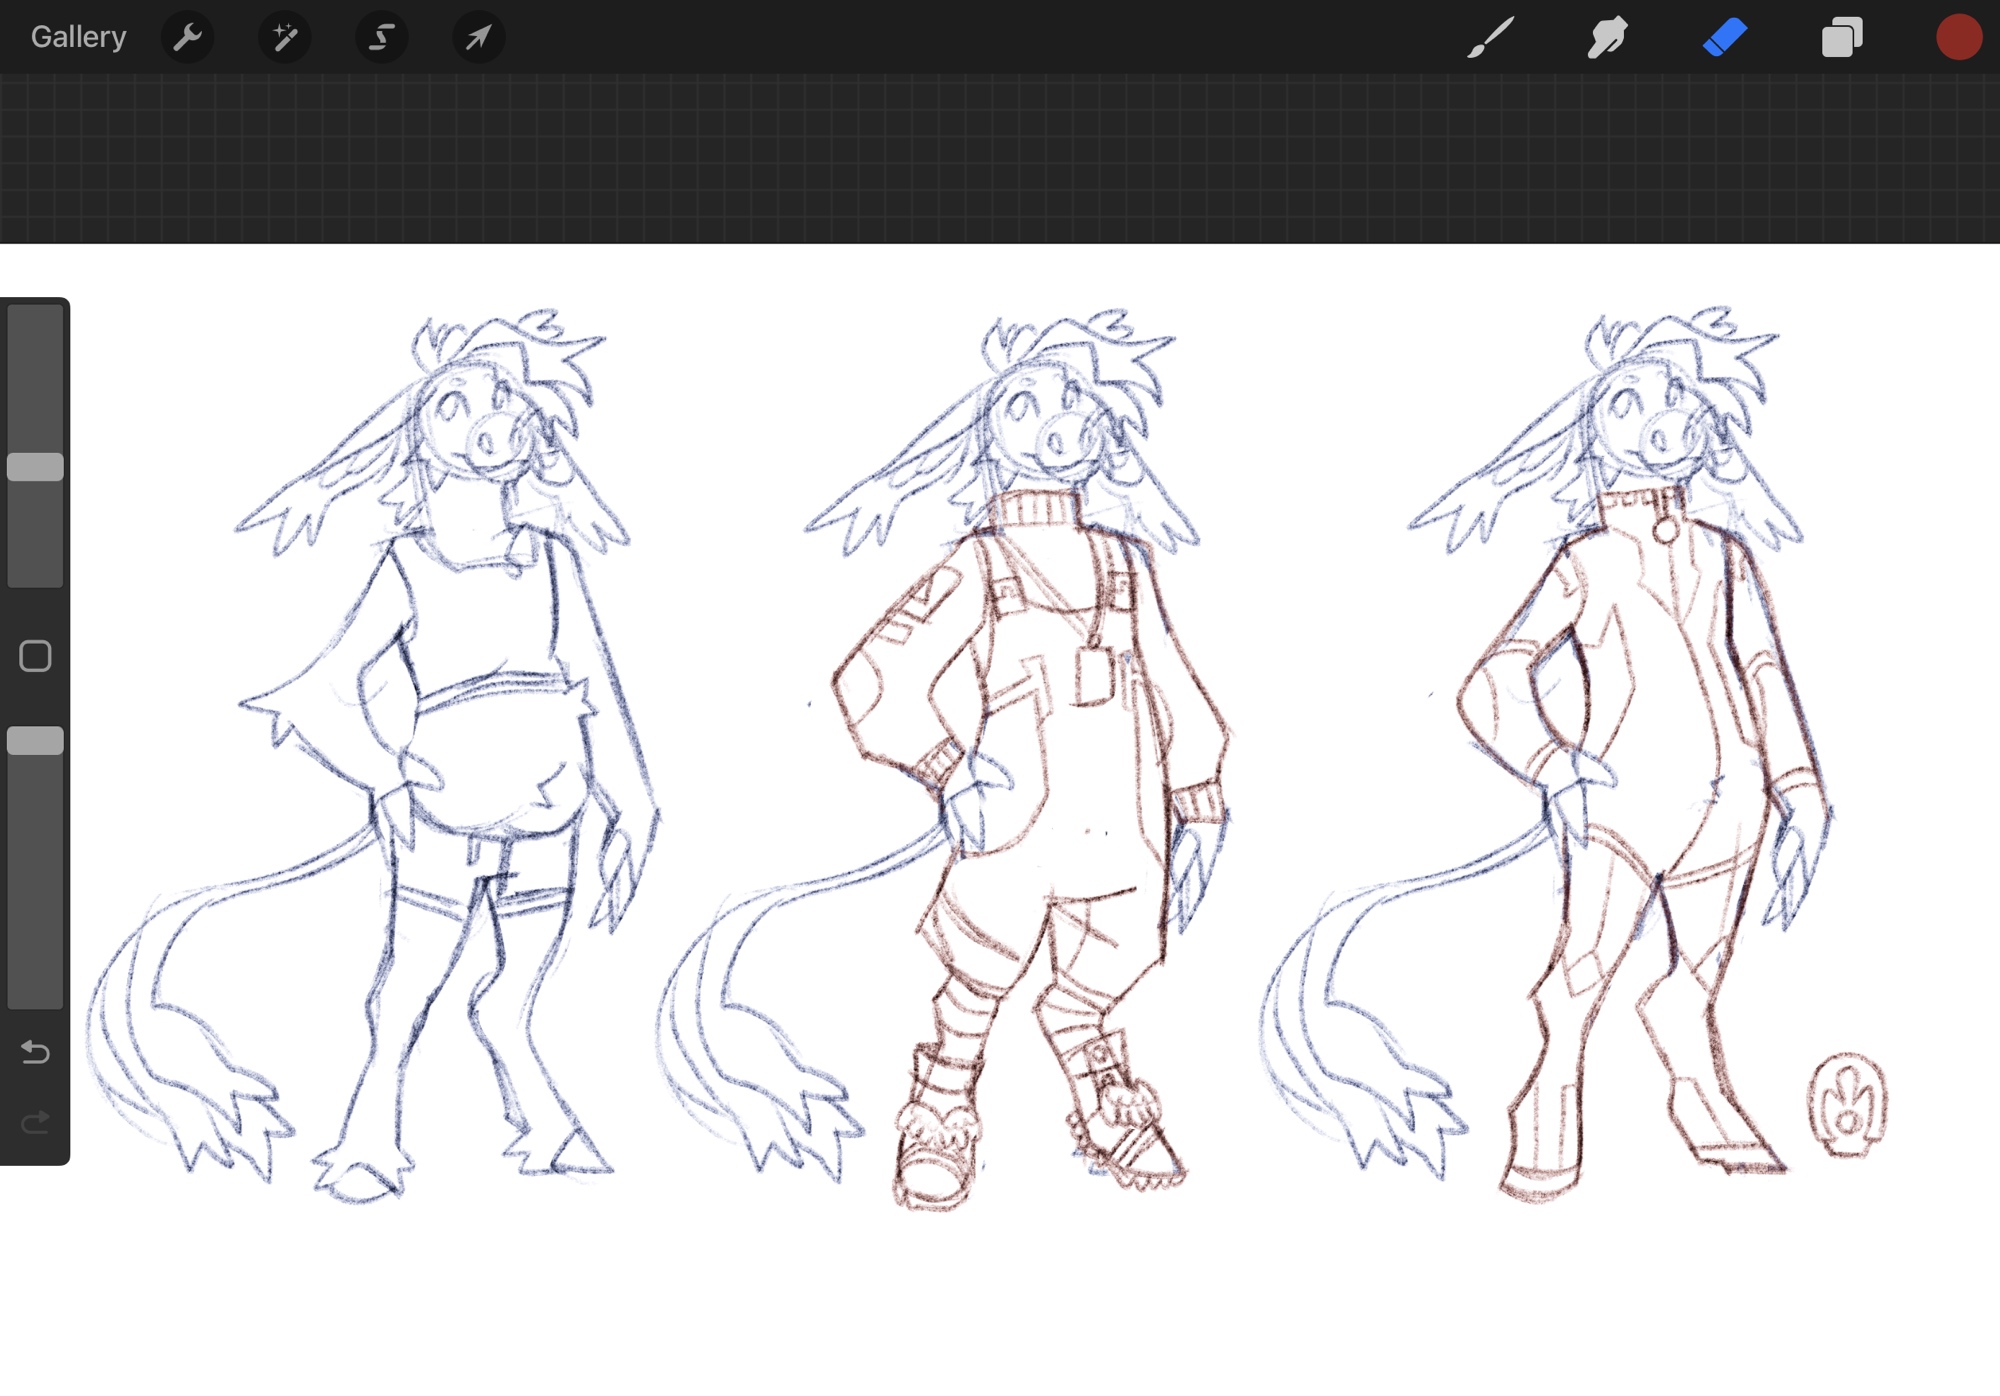Tap the square Modify button in sidebar
The image size is (2000, 1396).
pos(35,656)
